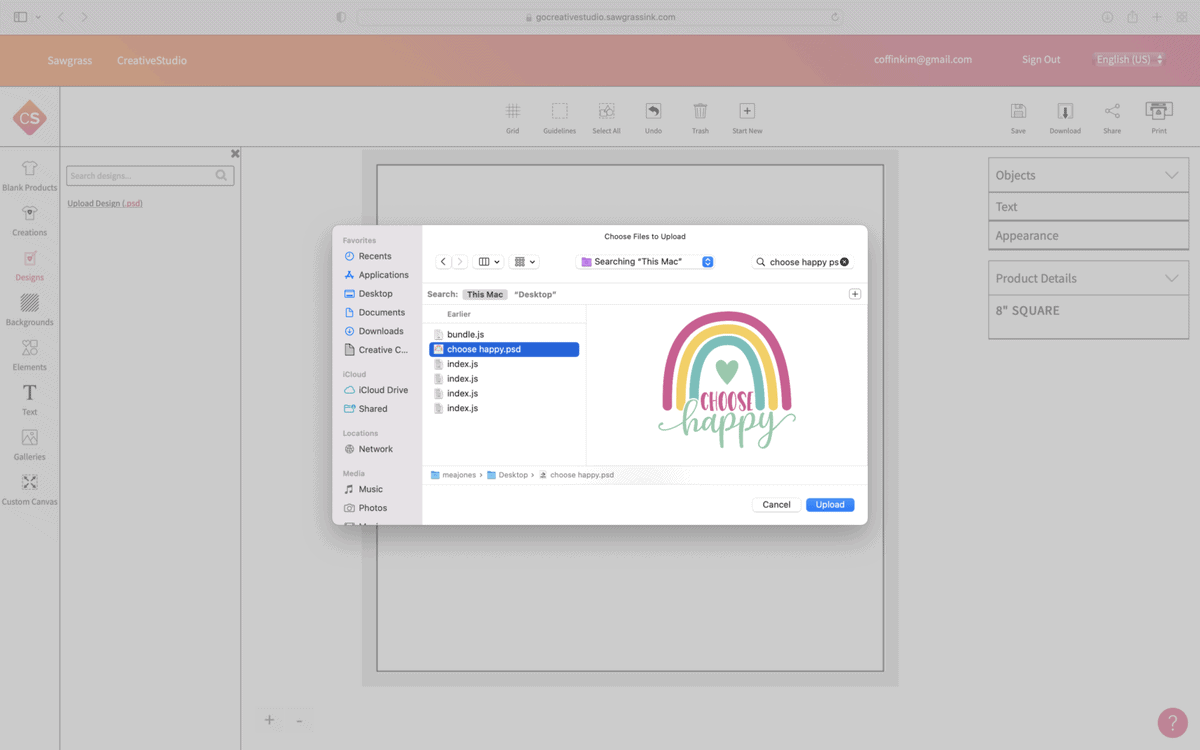Open the Backgrounds sidebar panel
Viewport: 1200px width, 750px height.
tap(29, 308)
